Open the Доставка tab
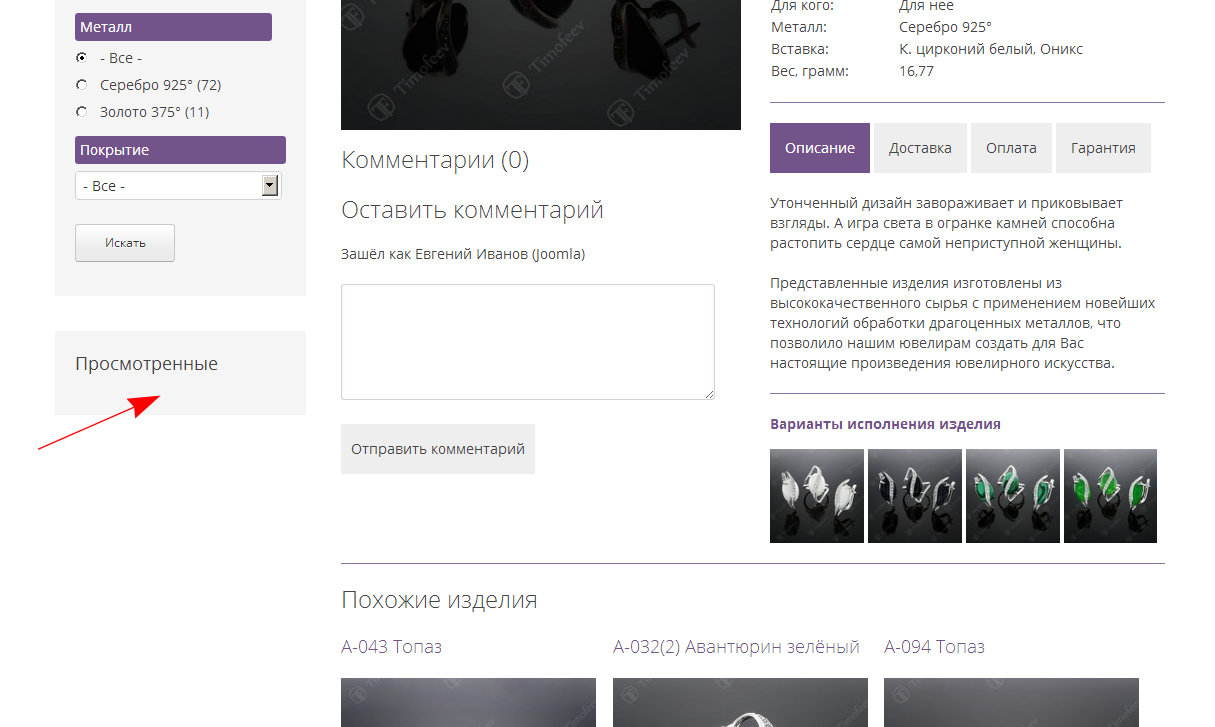1215x727 pixels. click(x=920, y=148)
